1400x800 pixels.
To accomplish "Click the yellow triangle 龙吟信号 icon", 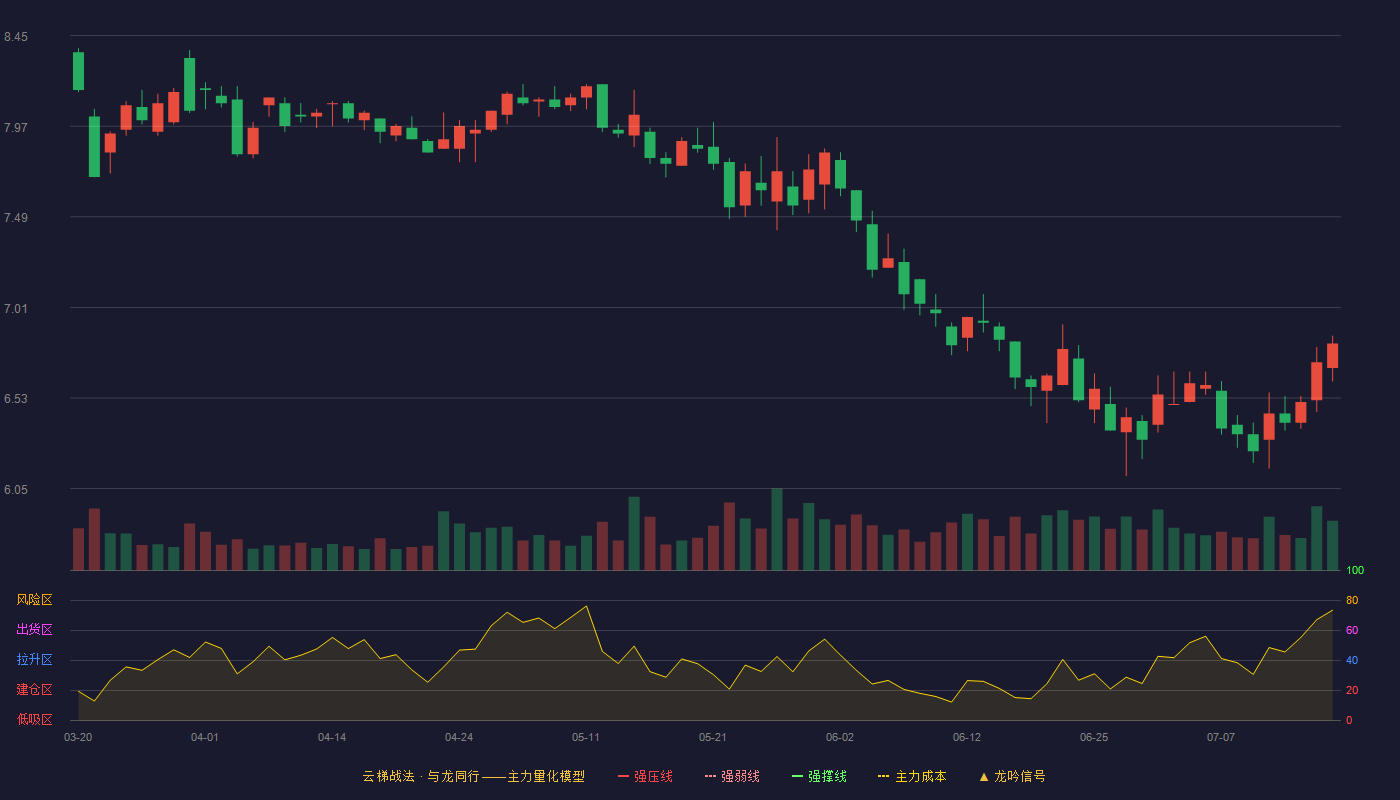I will (984, 776).
